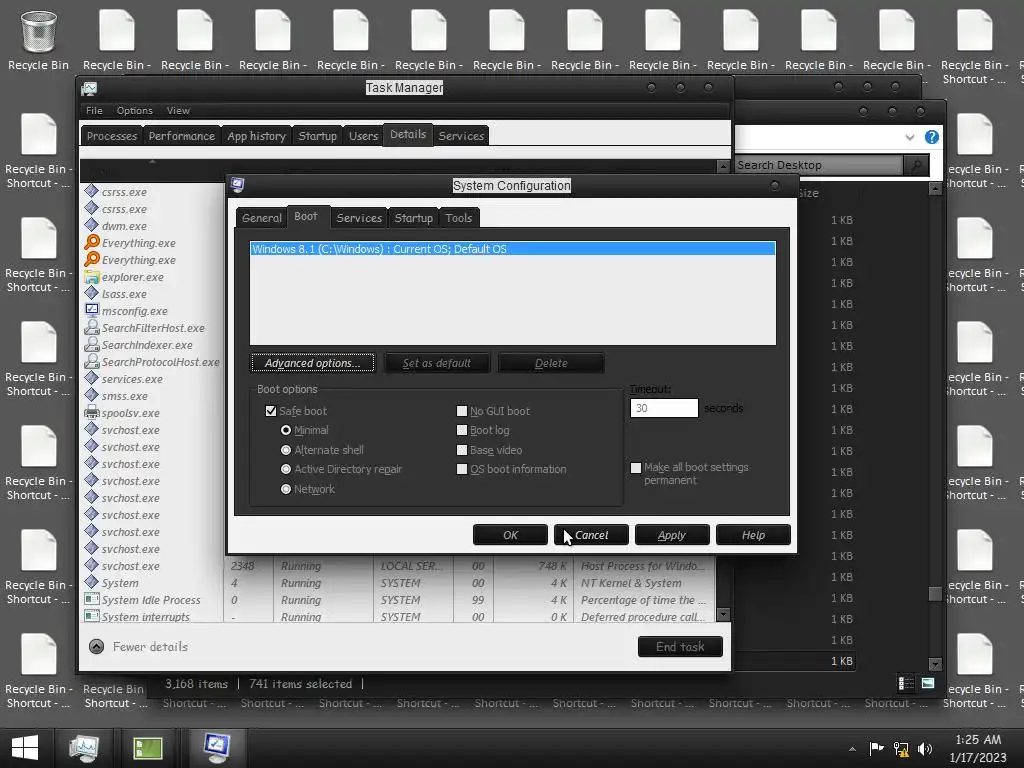1024x768 pixels.
Task: Open the Windows Start button
Action: (25, 748)
